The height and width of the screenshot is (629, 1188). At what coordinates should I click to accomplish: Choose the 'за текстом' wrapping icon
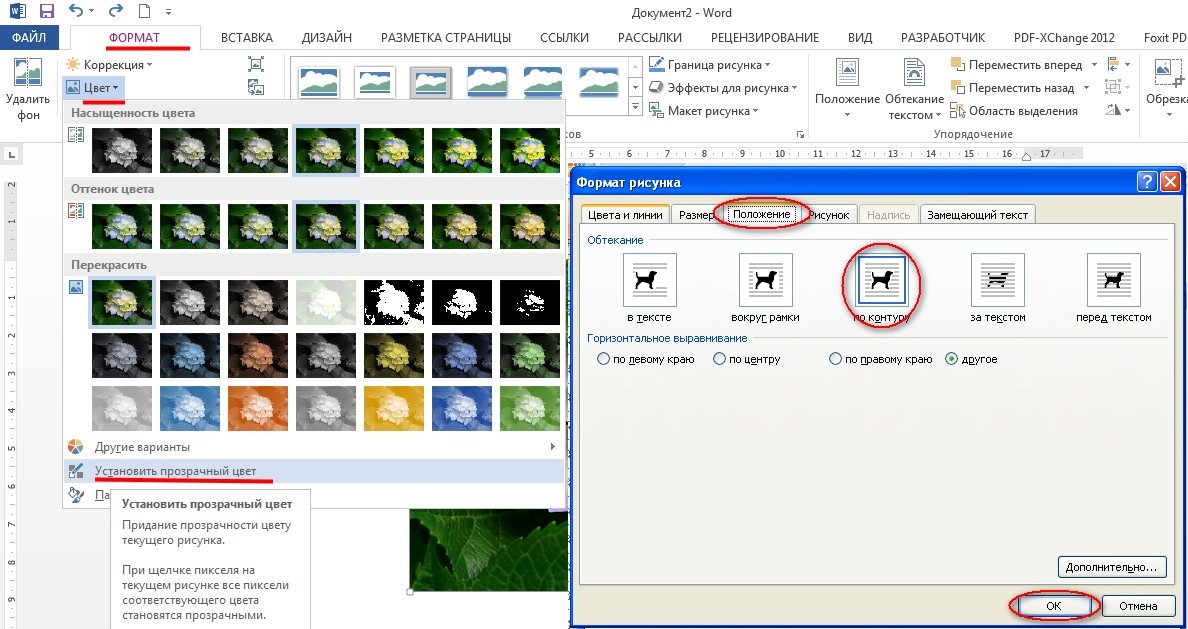point(998,280)
